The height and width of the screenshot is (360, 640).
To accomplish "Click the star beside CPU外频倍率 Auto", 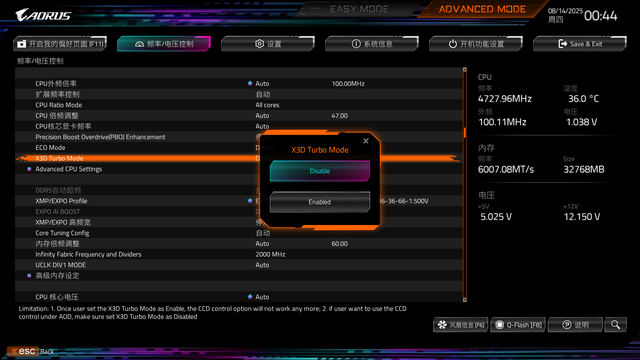I will coord(250,83).
